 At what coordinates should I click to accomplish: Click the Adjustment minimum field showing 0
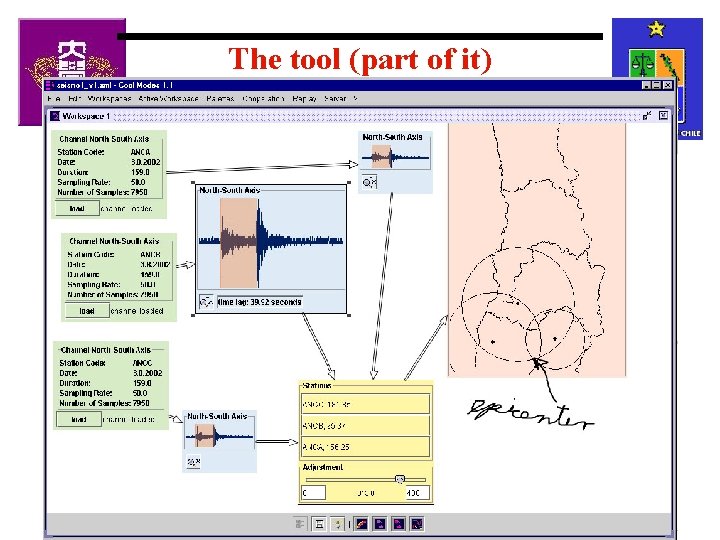click(x=314, y=493)
